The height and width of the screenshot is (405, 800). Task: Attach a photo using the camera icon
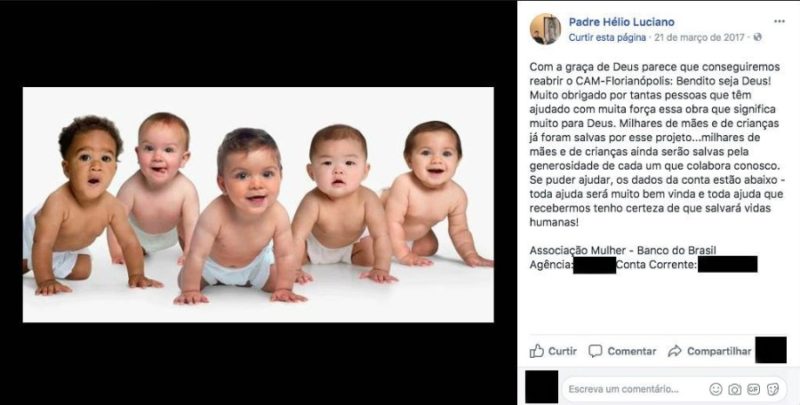(x=735, y=389)
